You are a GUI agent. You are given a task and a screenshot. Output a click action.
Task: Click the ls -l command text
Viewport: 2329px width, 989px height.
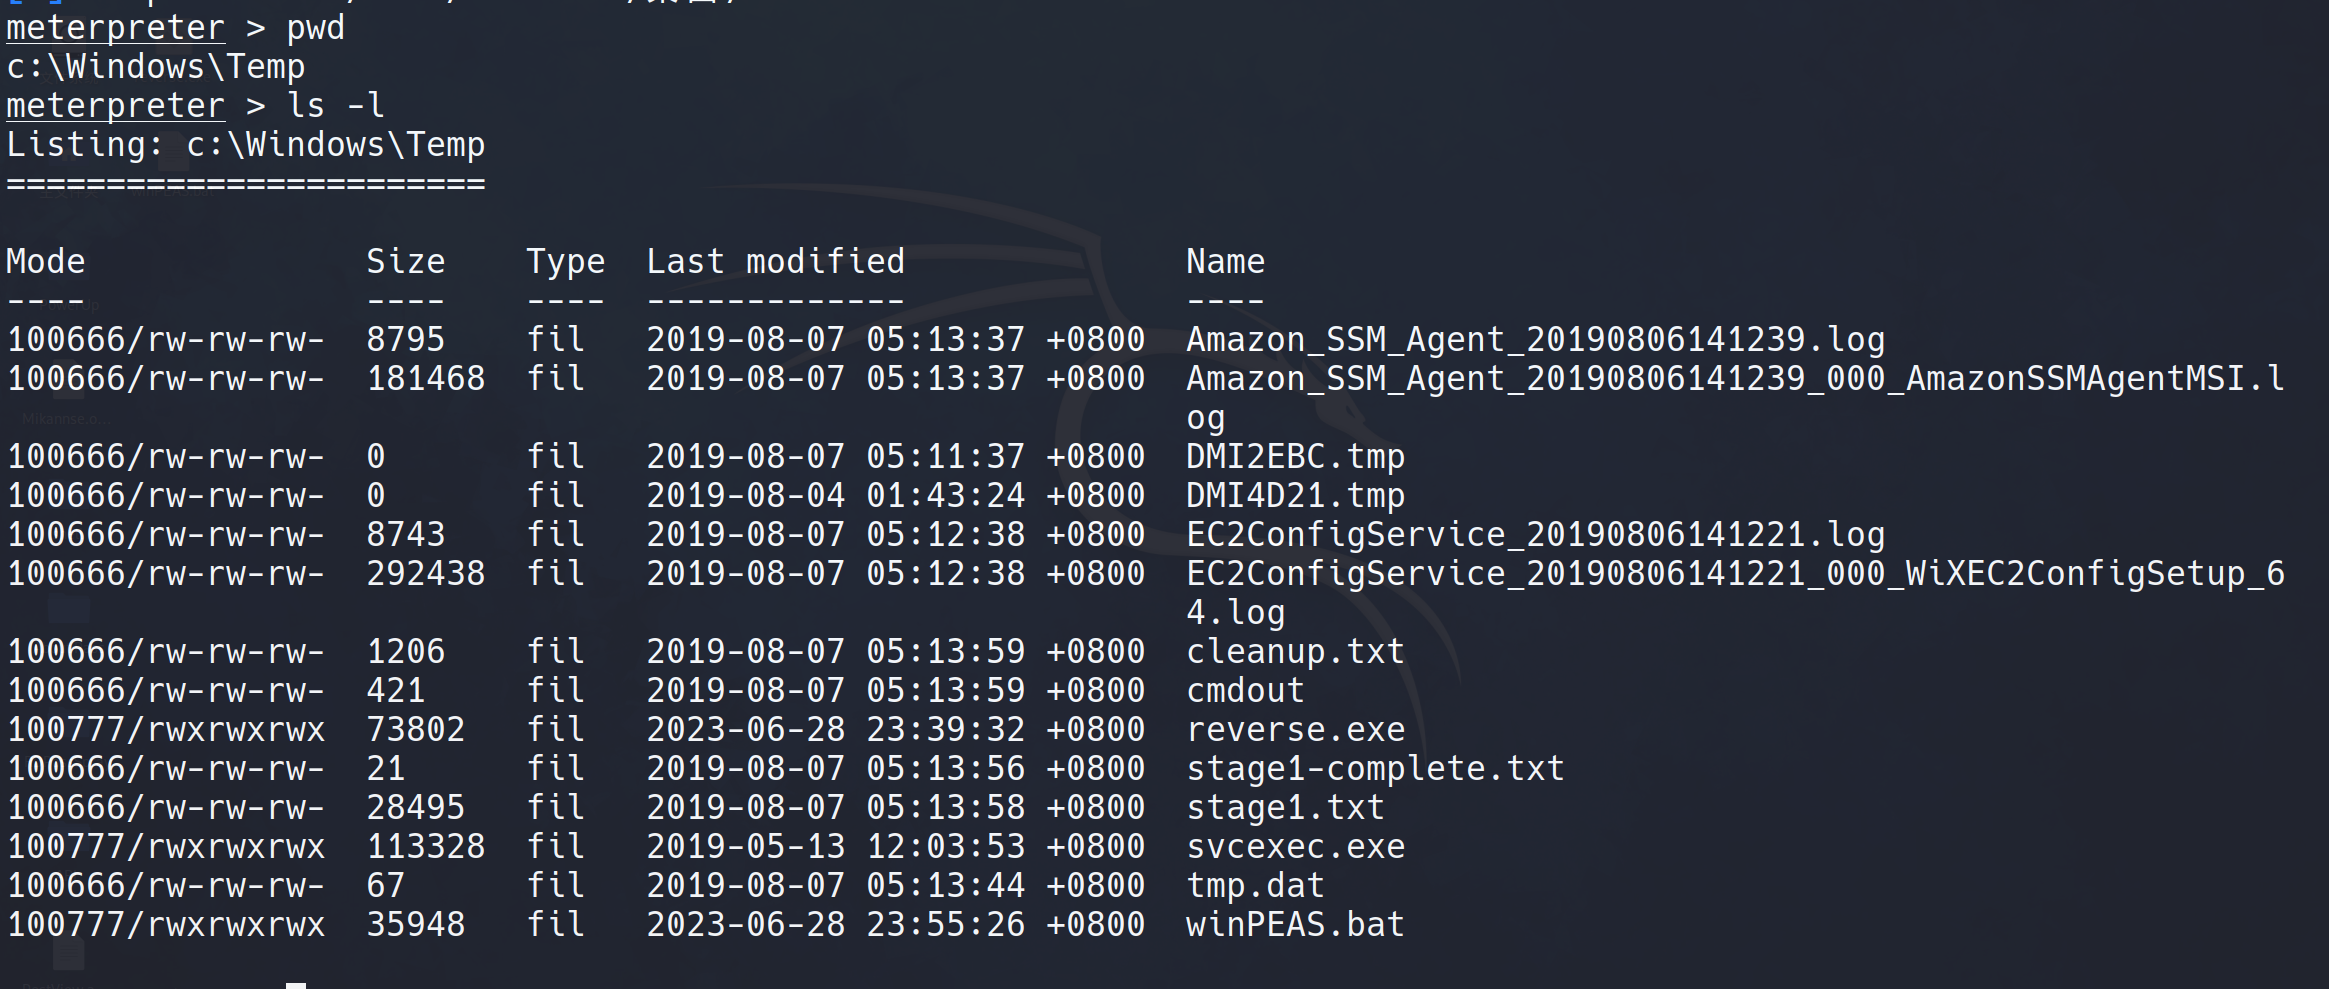[x=335, y=106]
